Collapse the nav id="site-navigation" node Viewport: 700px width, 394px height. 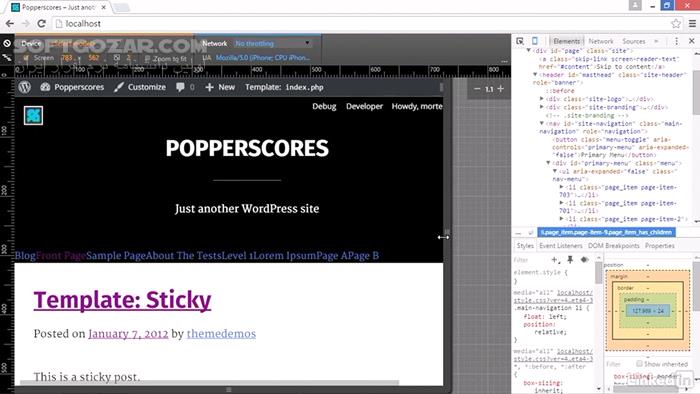click(542, 123)
